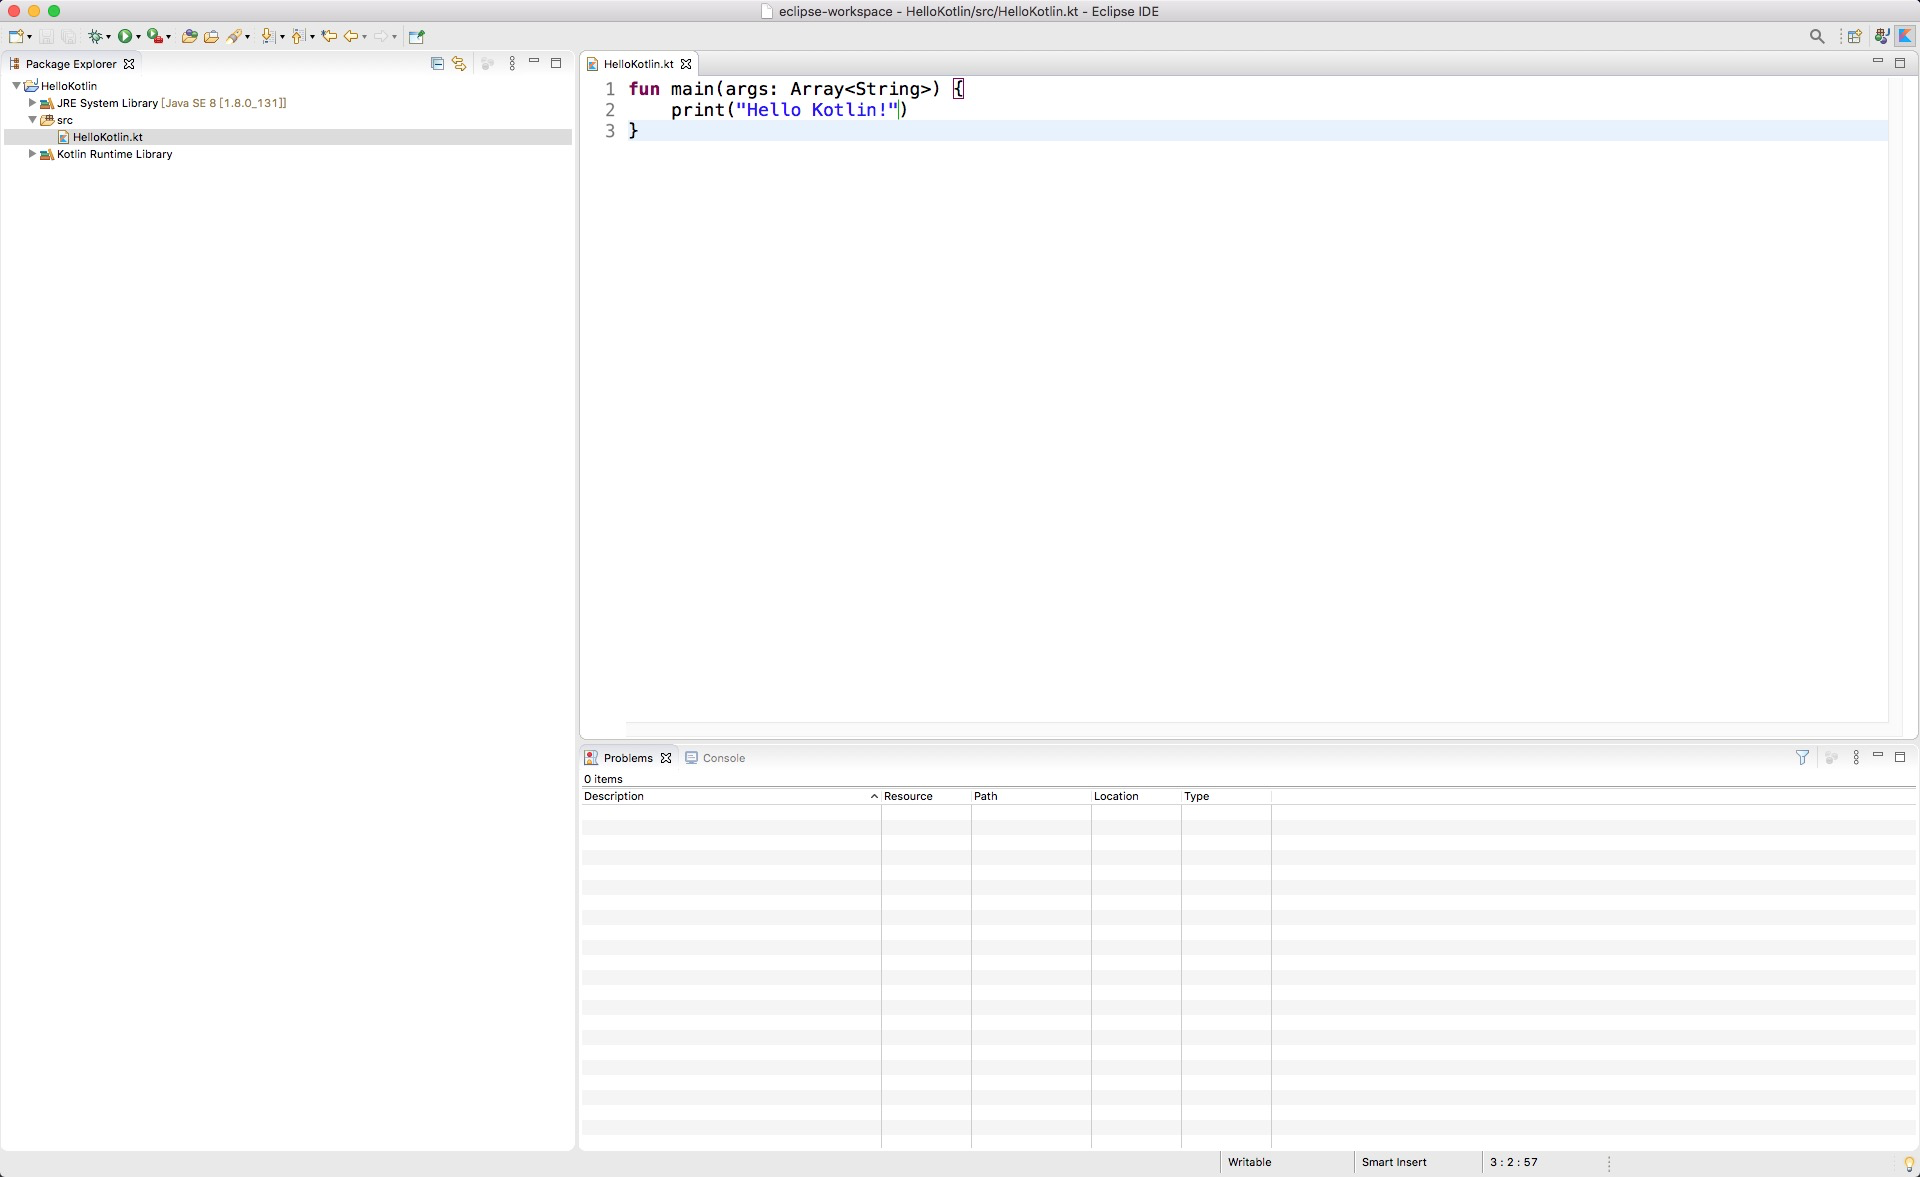The height and width of the screenshot is (1177, 1920).
Task: Select the Kotlin Runtime Library entry
Action: pos(115,154)
